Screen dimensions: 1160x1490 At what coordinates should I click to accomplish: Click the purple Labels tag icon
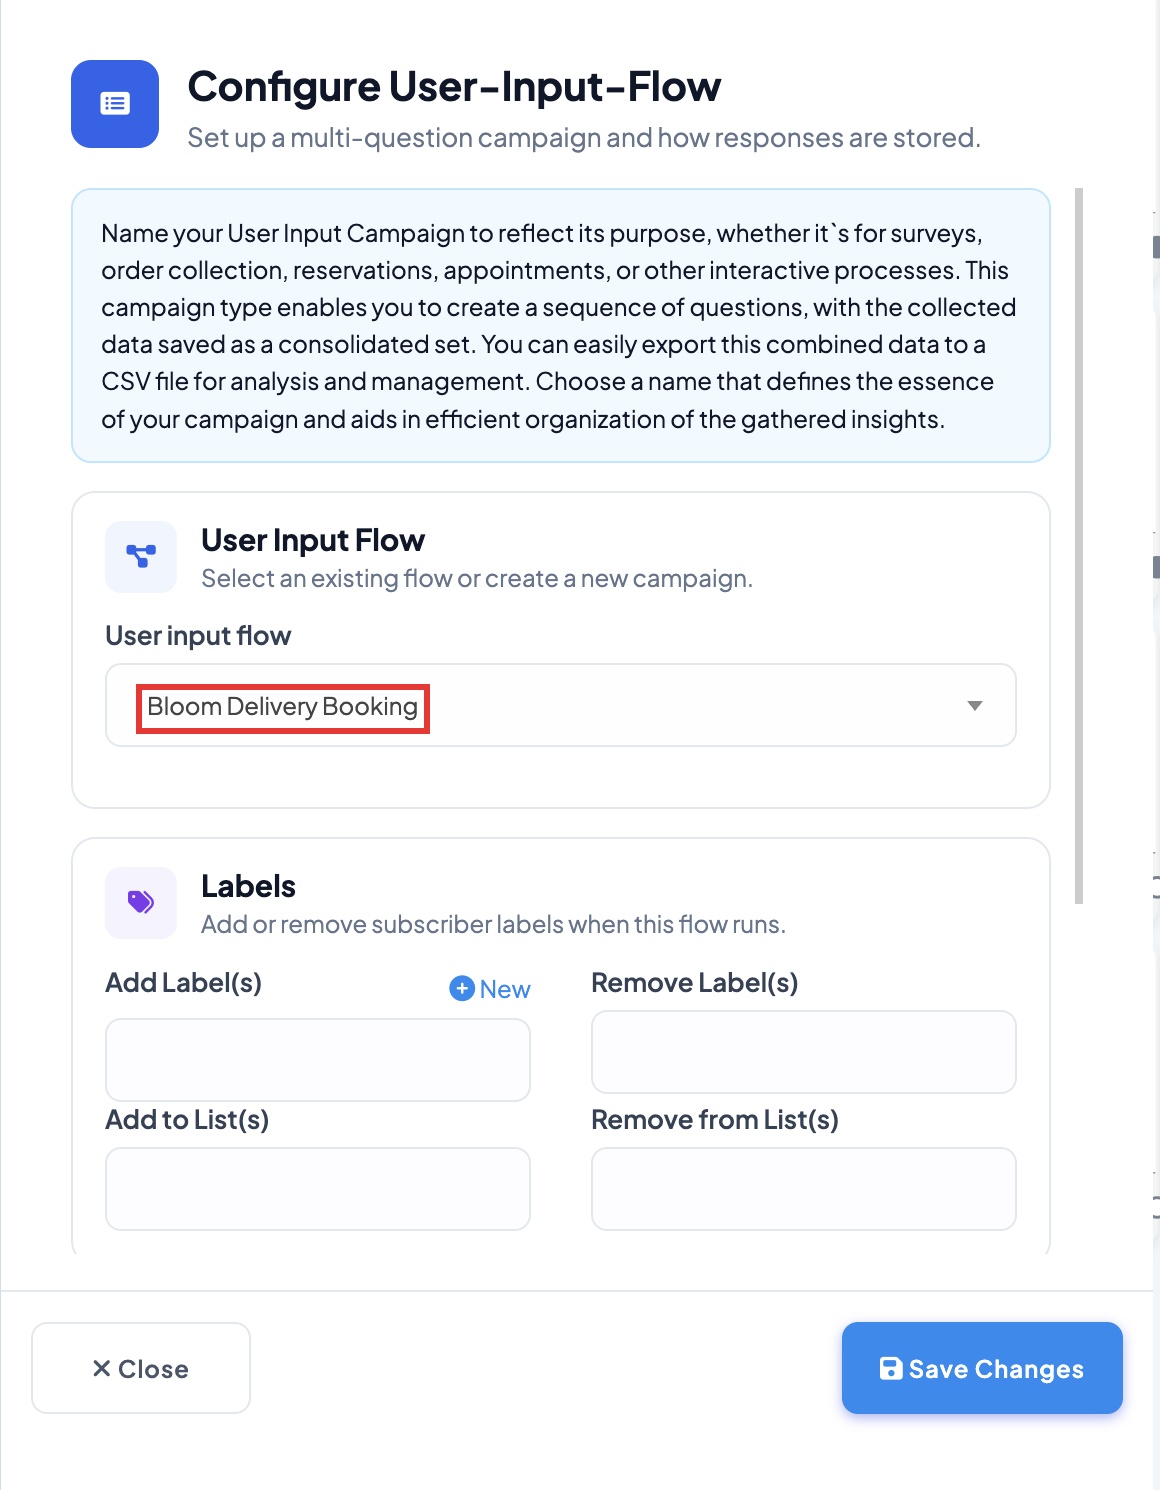tap(141, 902)
